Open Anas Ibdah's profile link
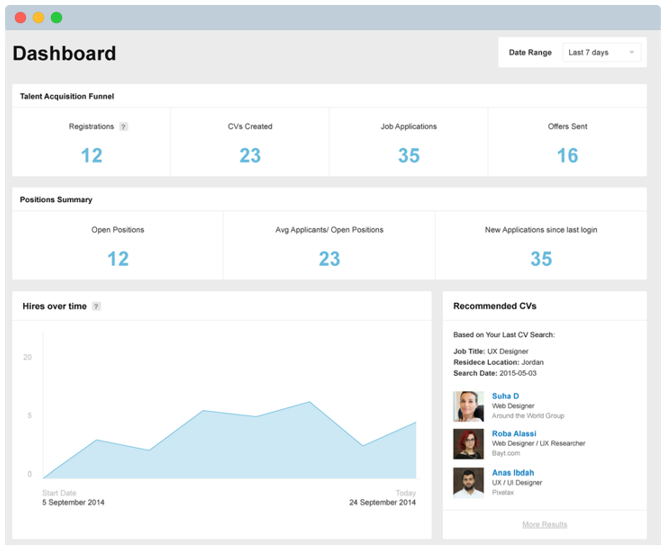This screenshot has width=668, height=553. pos(513,473)
